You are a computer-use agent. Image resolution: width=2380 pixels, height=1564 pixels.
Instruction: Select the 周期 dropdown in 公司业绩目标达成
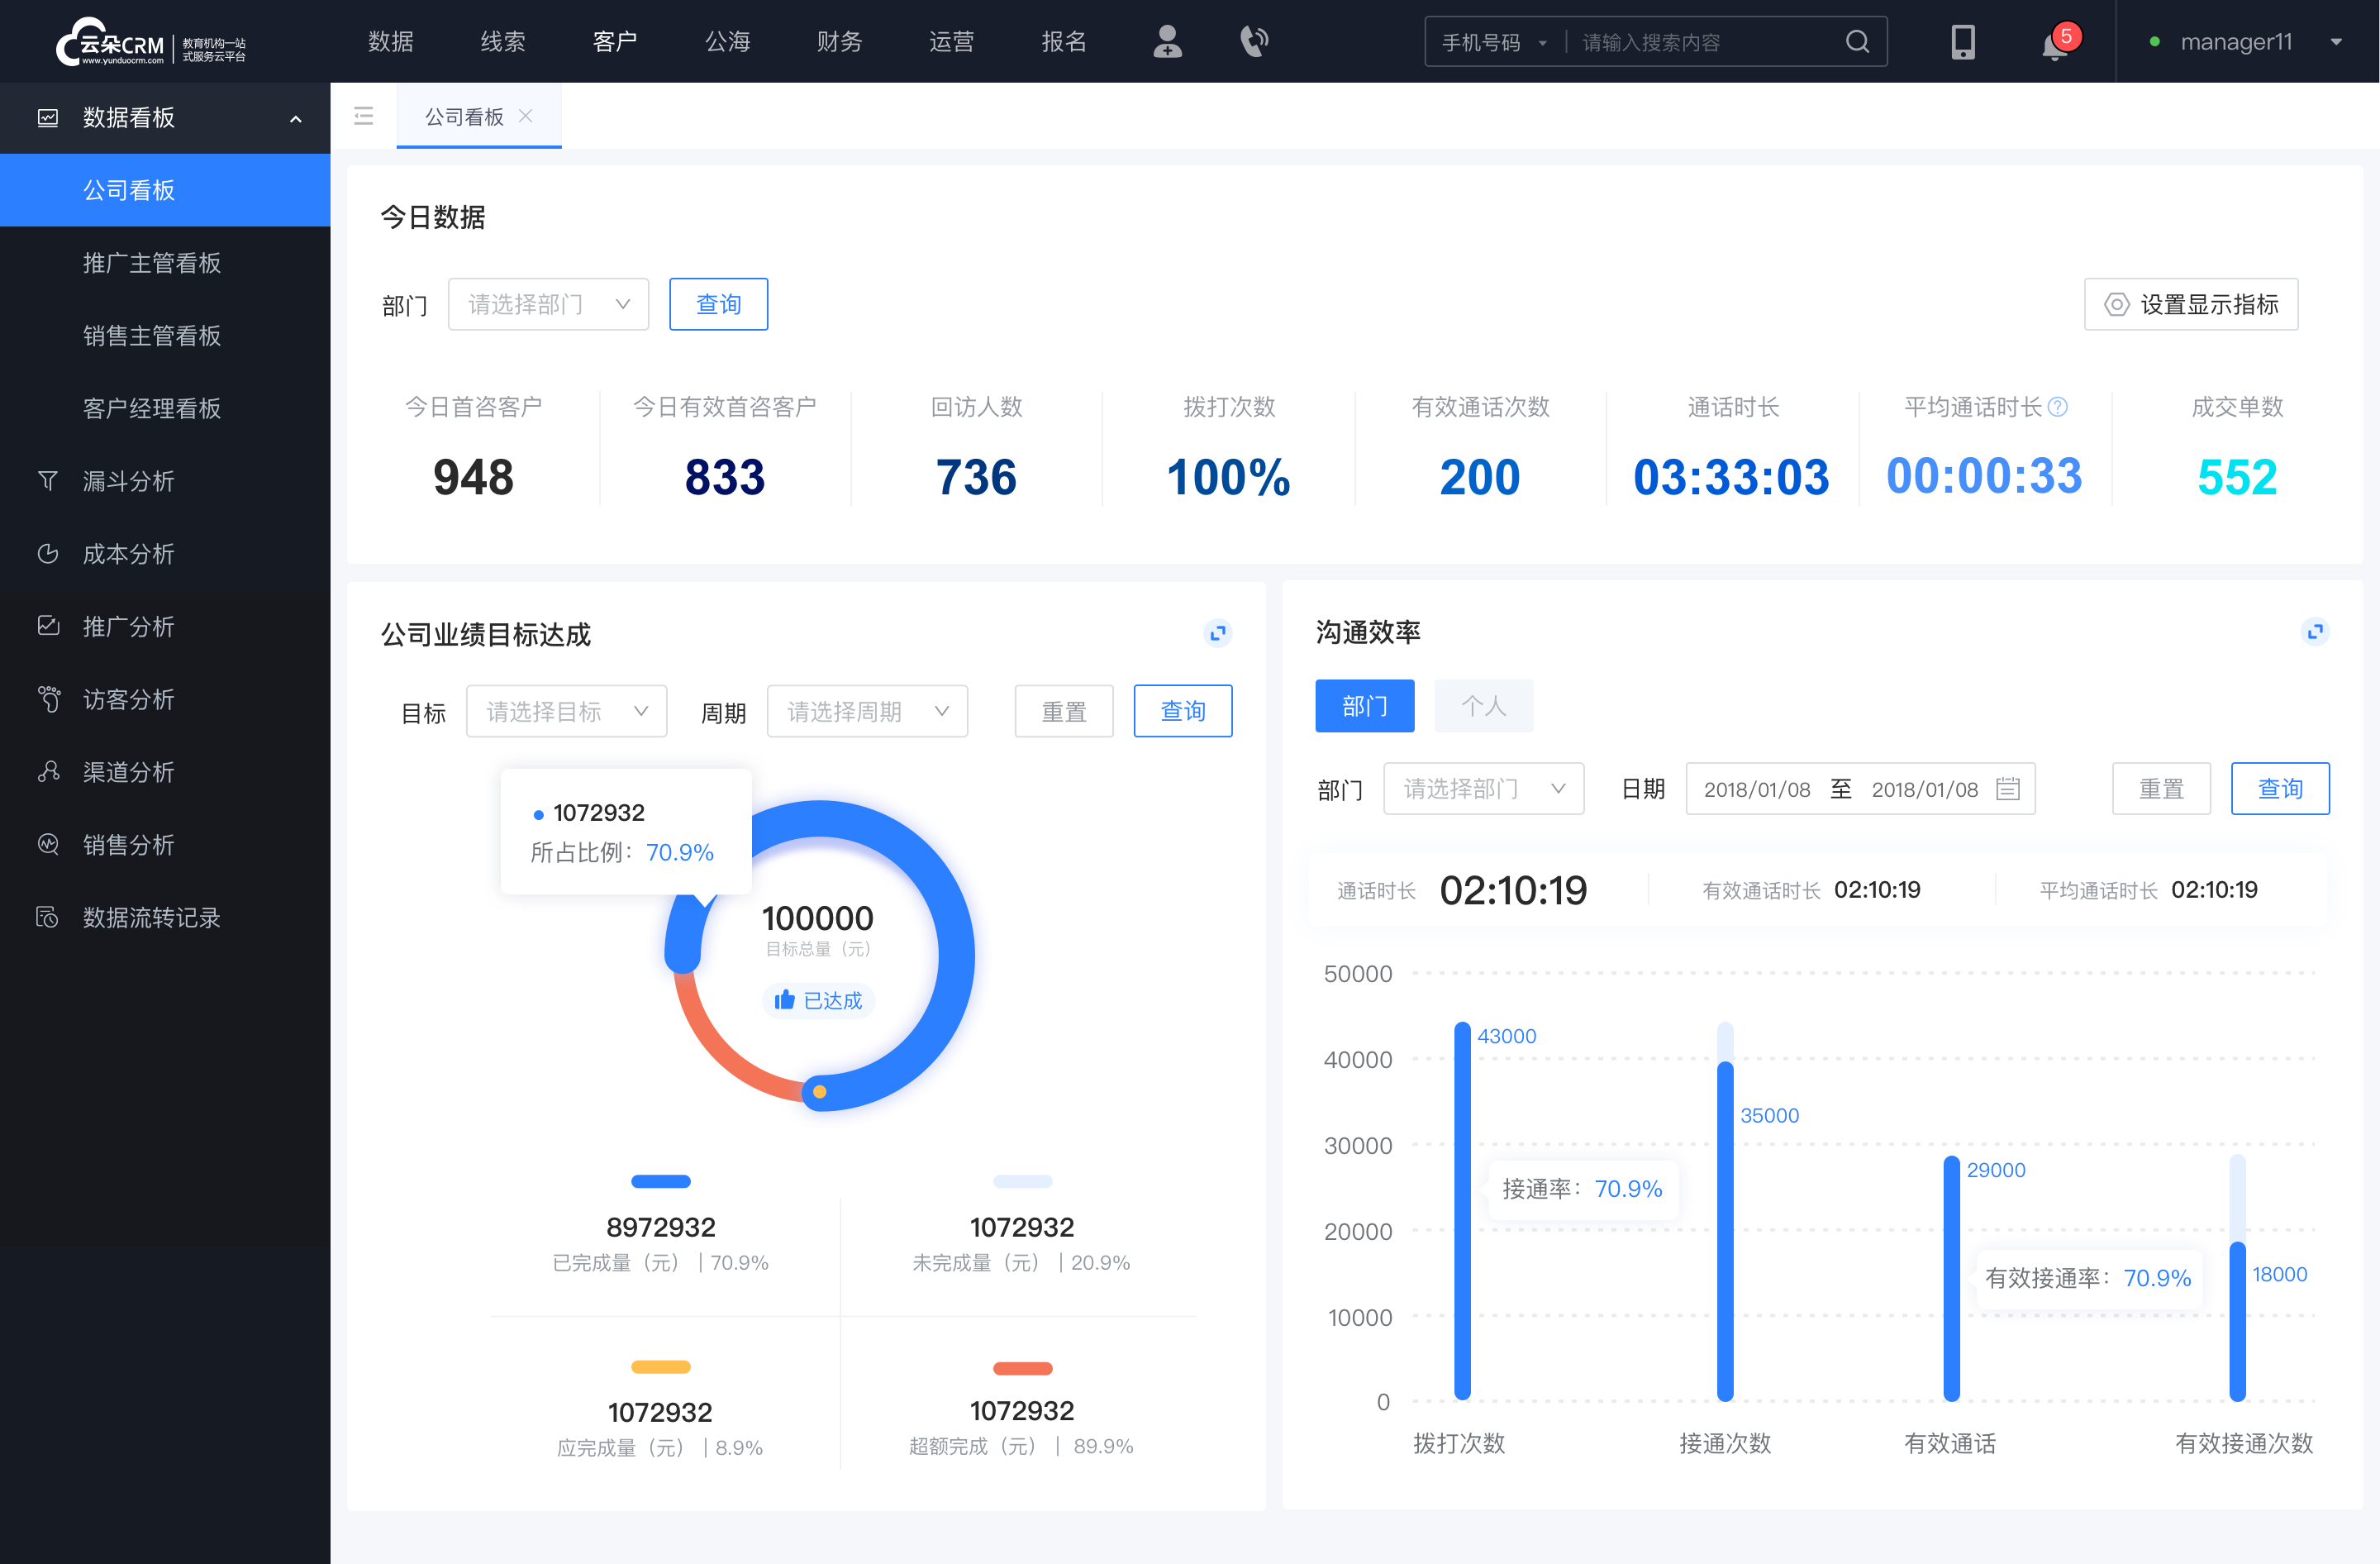pyautogui.click(x=862, y=708)
